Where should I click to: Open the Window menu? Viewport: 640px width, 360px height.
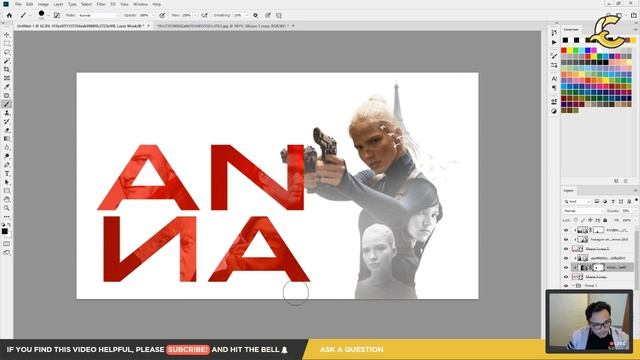[140, 4]
